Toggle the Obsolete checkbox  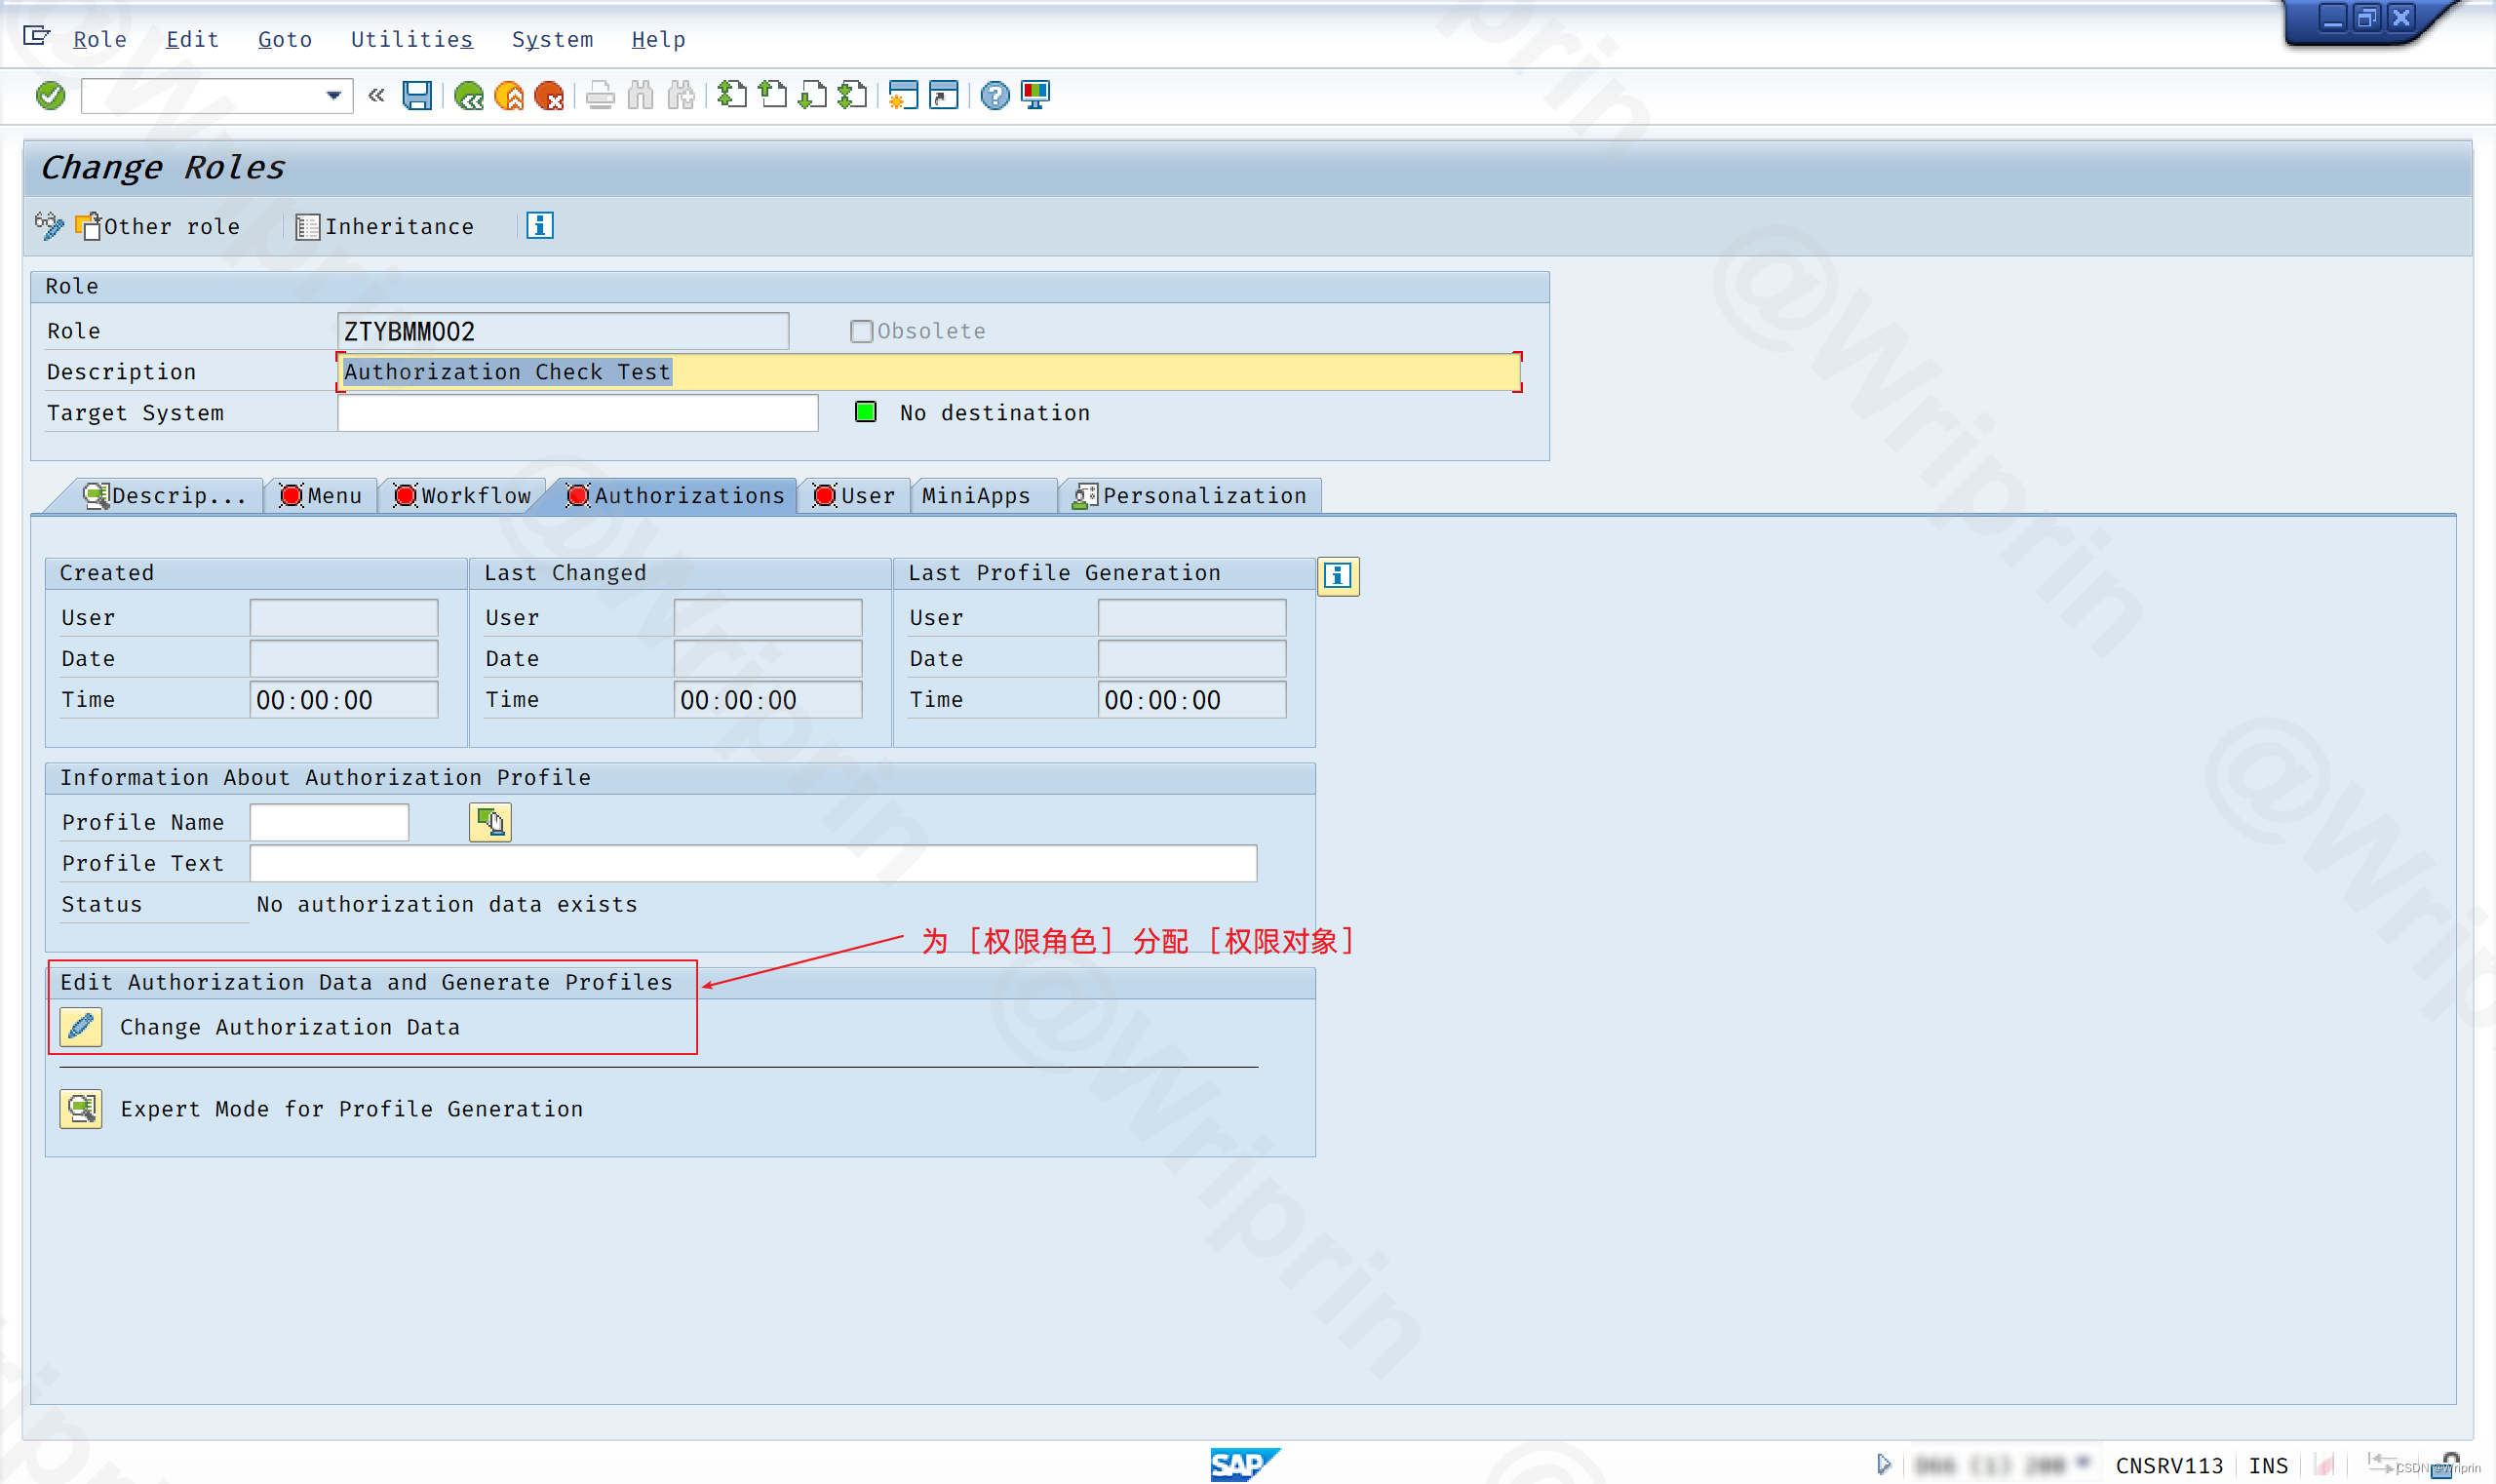click(x=861, y=331)
